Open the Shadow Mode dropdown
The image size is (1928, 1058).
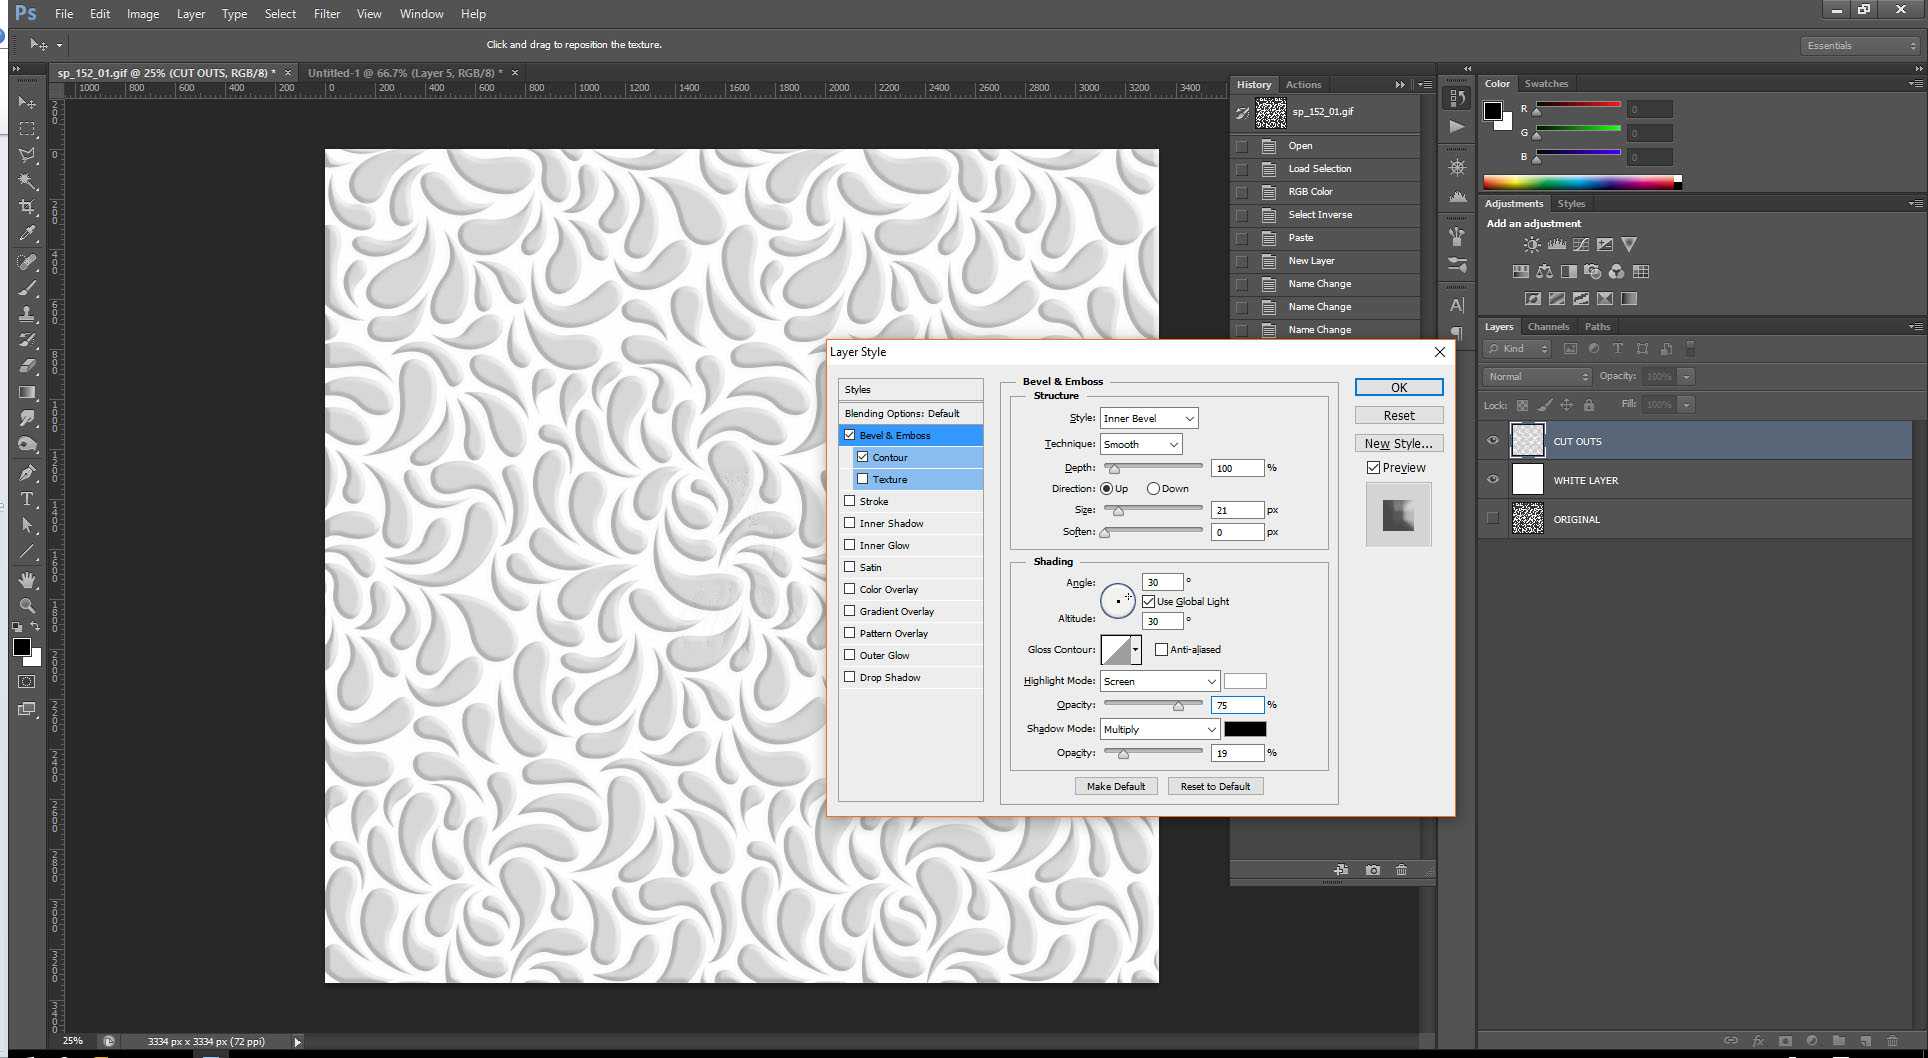[1159, 729]
